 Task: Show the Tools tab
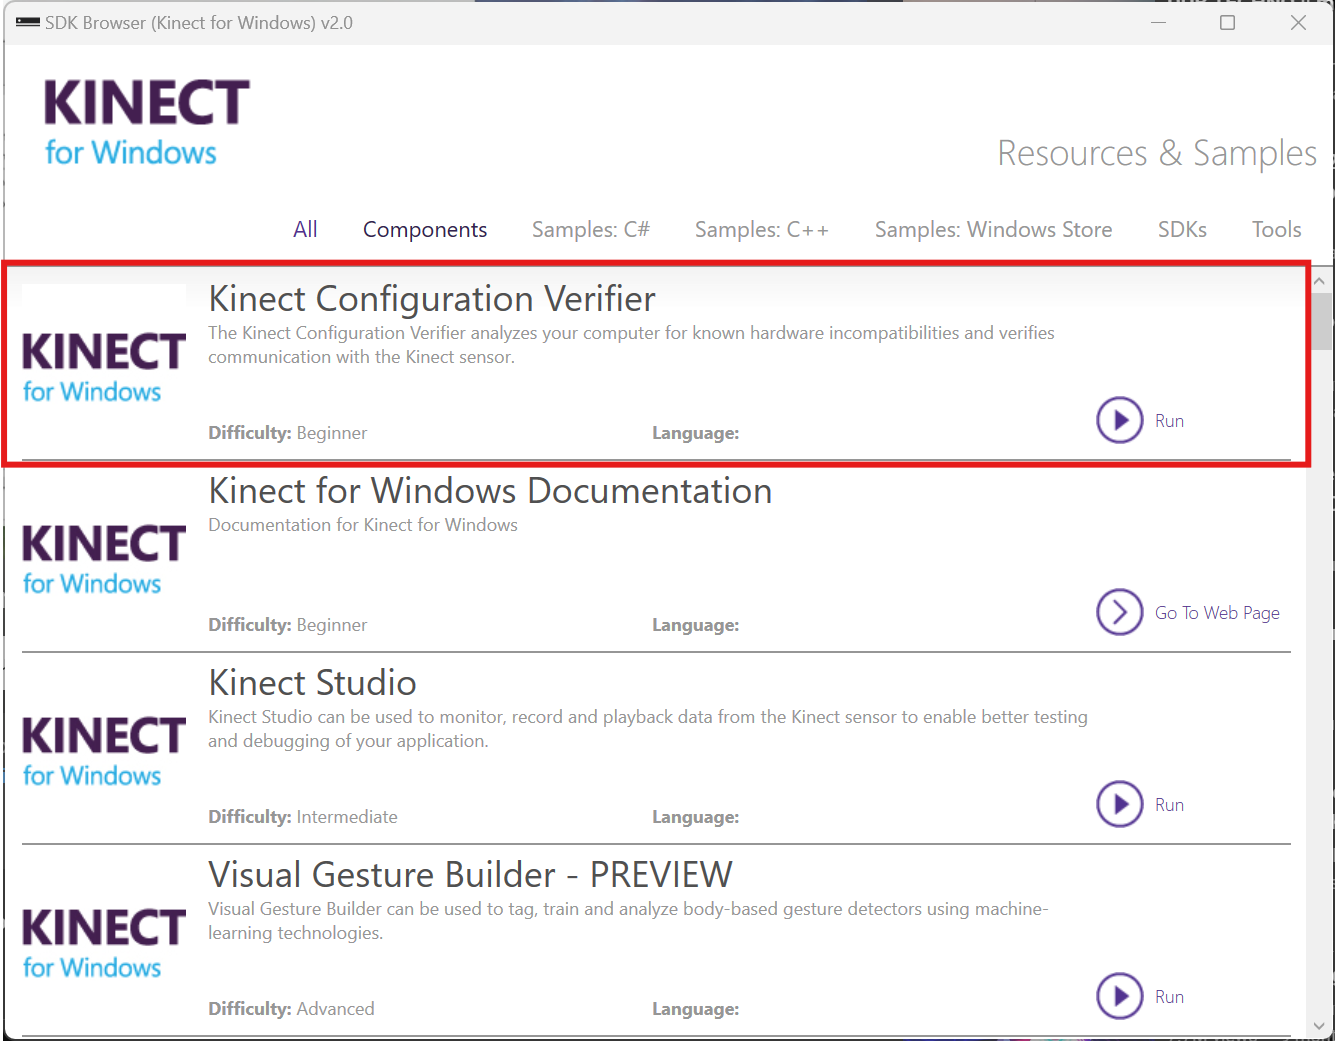point(1276,229)
